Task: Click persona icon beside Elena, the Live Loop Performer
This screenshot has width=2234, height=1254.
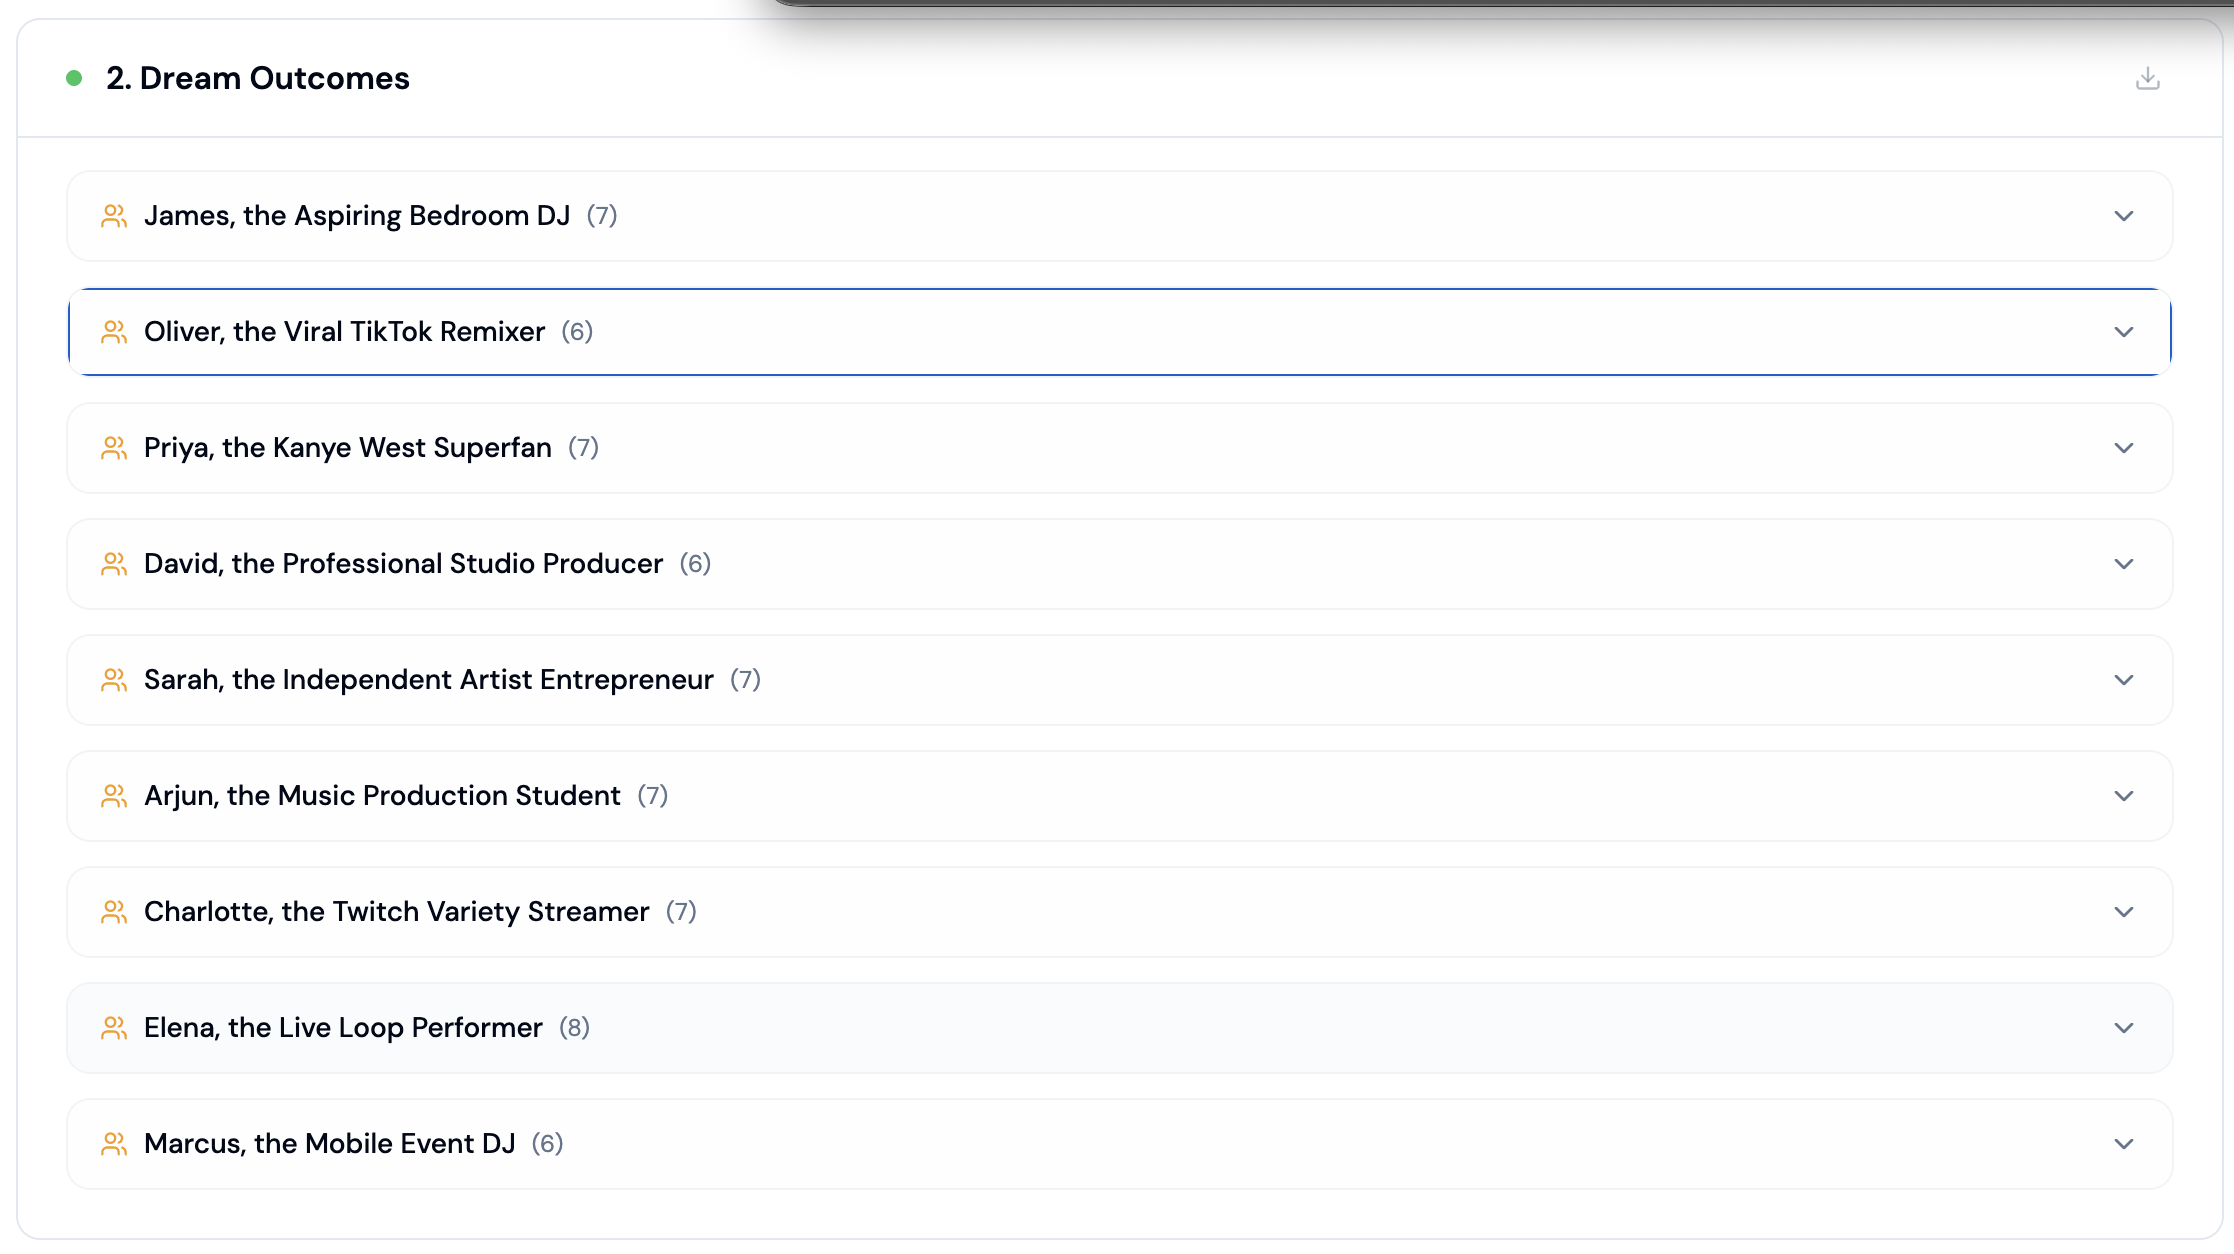Action: coord(114,1028)
